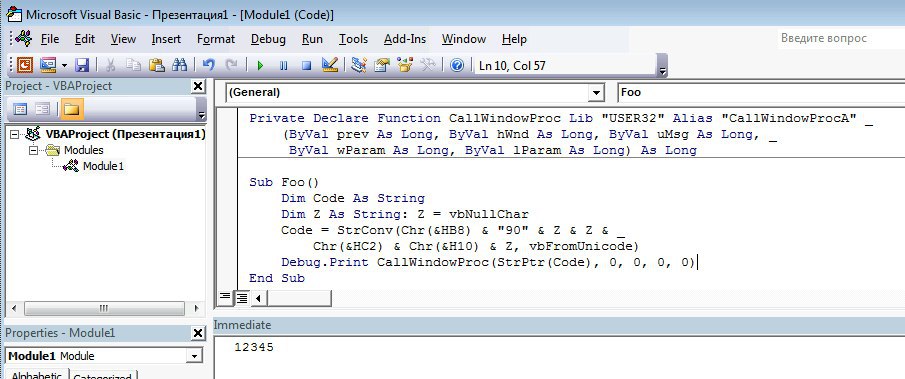
Task: Click the 'Dim Code As String' line
Action: tap(353, 198)
